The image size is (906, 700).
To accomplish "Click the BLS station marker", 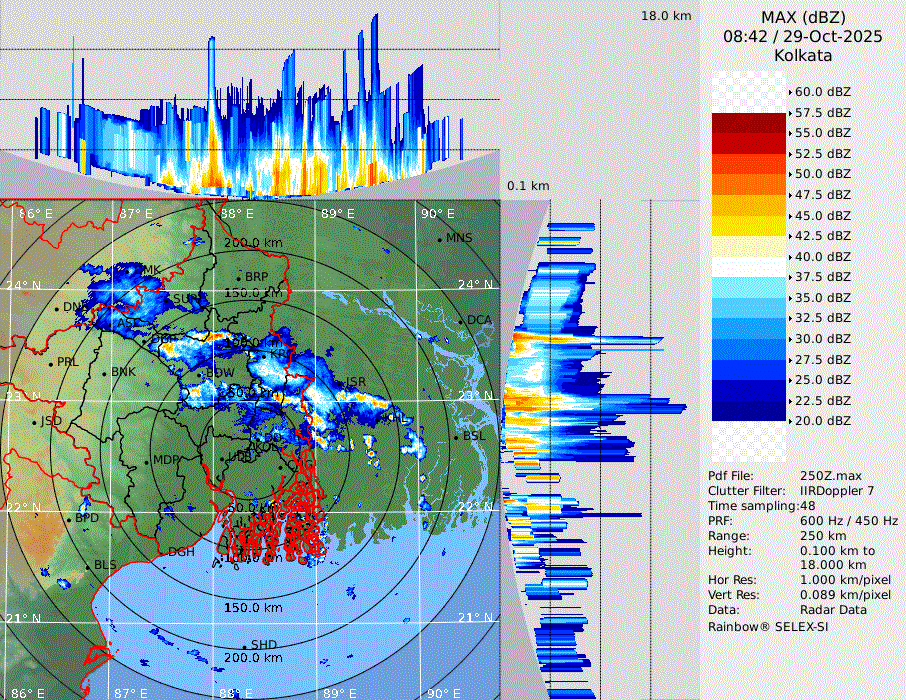I will [89, 566].
